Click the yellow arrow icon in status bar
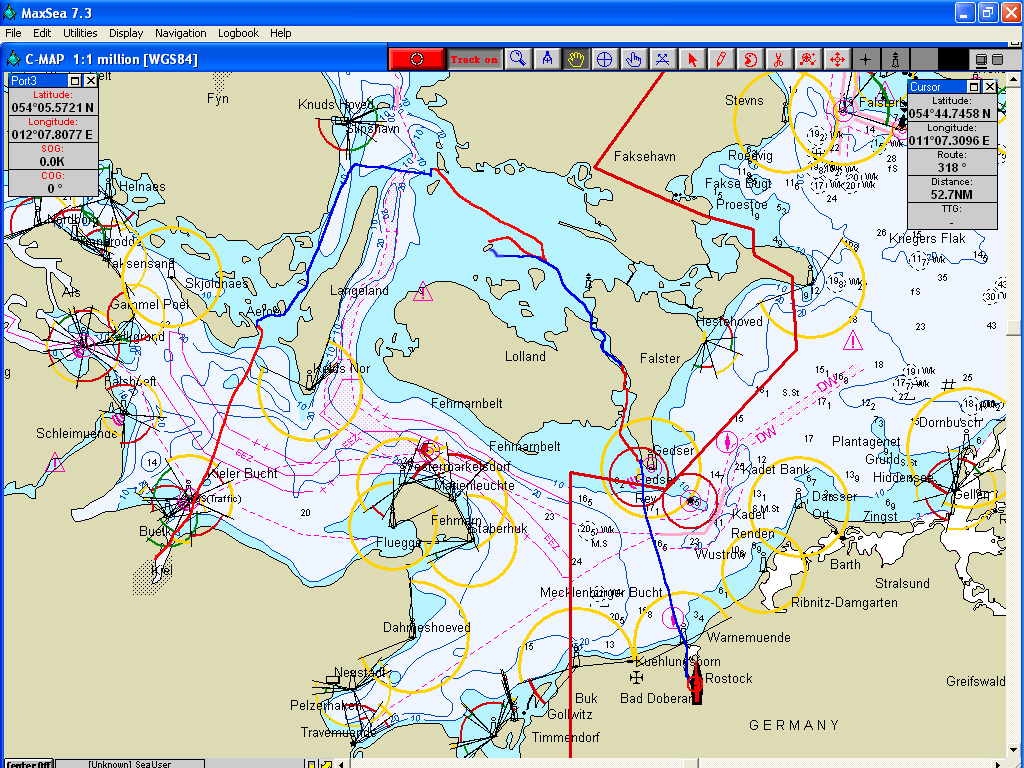 326,764
